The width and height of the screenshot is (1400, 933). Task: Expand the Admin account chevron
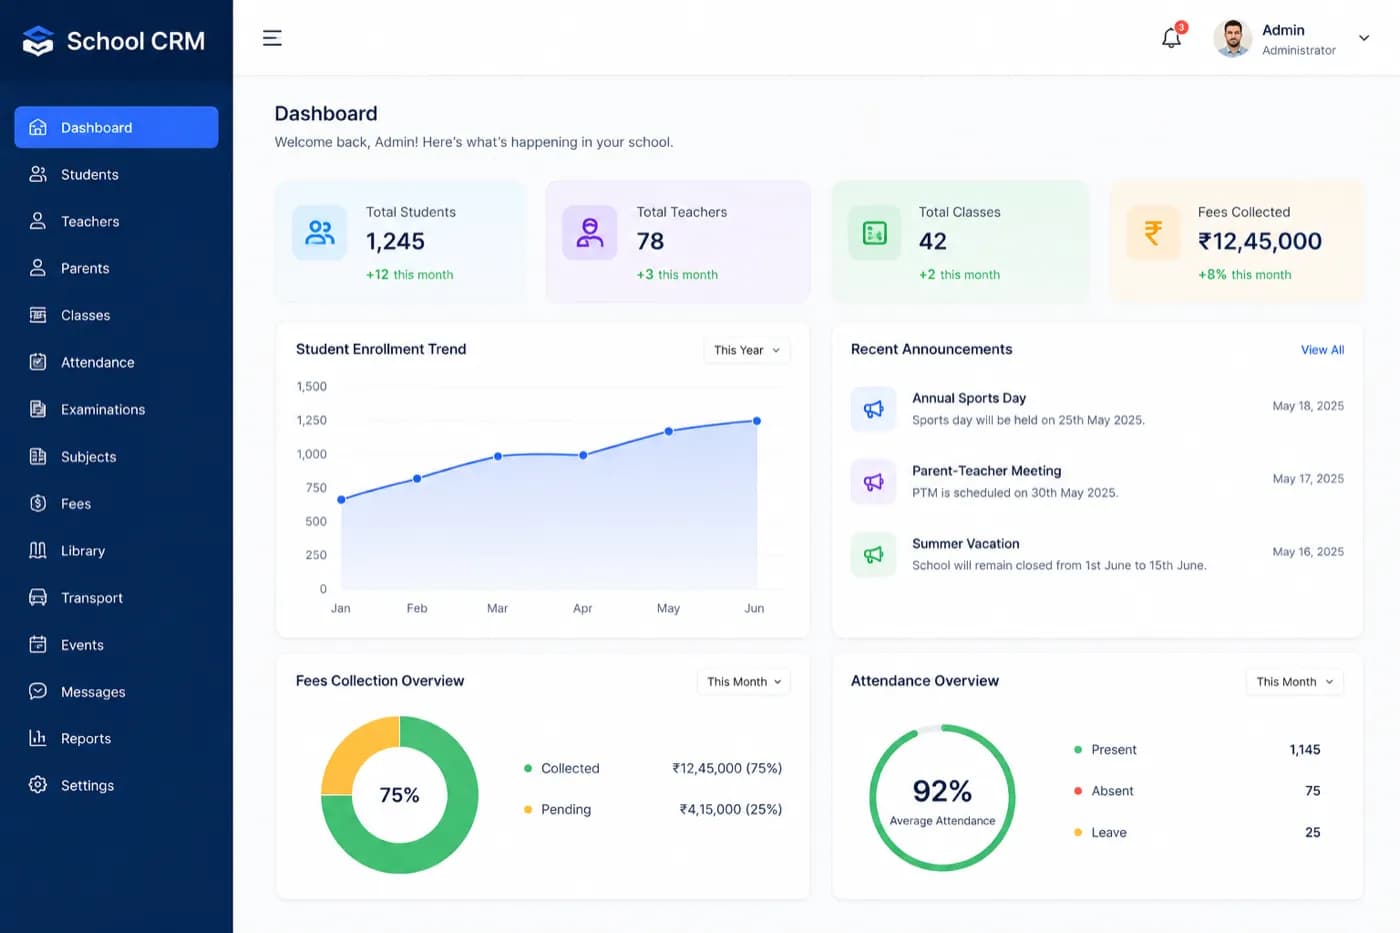click(1364, 38)
